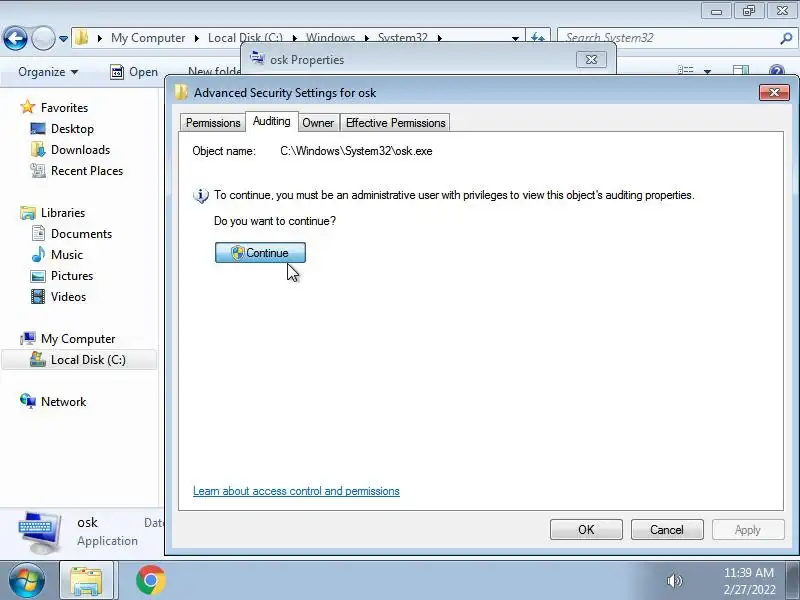The width and height of the screenshot is (800, 600).
Task: Refresh the System32 folder view
Action: click(538, 38)
